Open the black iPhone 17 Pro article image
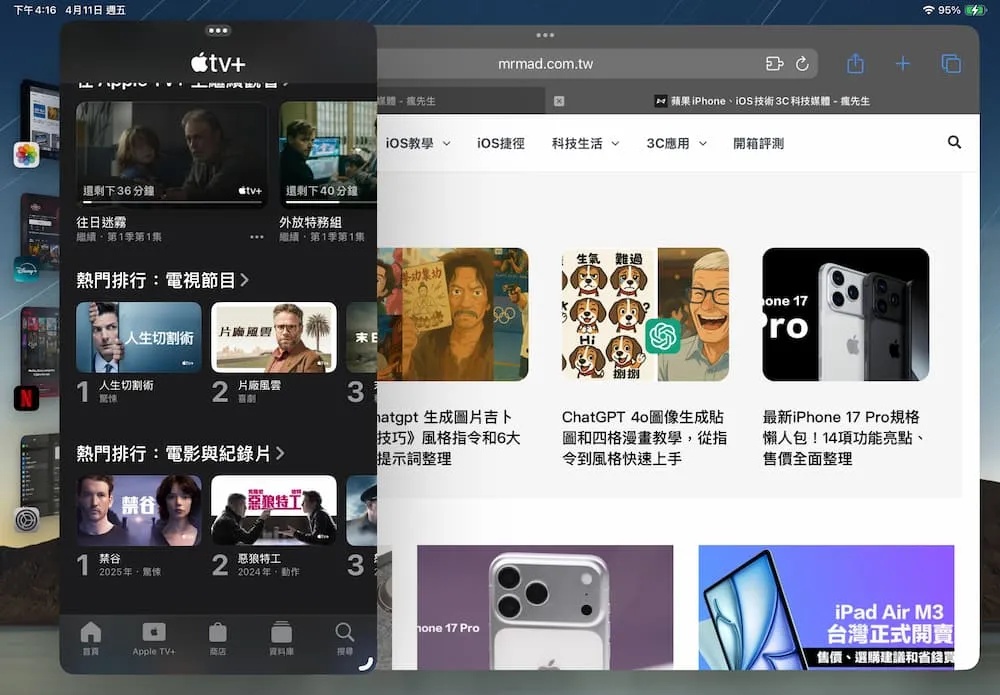Screen dimensions: 1000x695 click(846, 314)
